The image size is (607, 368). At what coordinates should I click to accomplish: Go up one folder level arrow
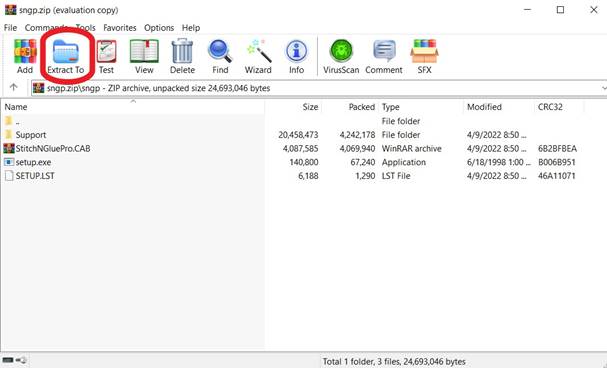pos(14,87)
